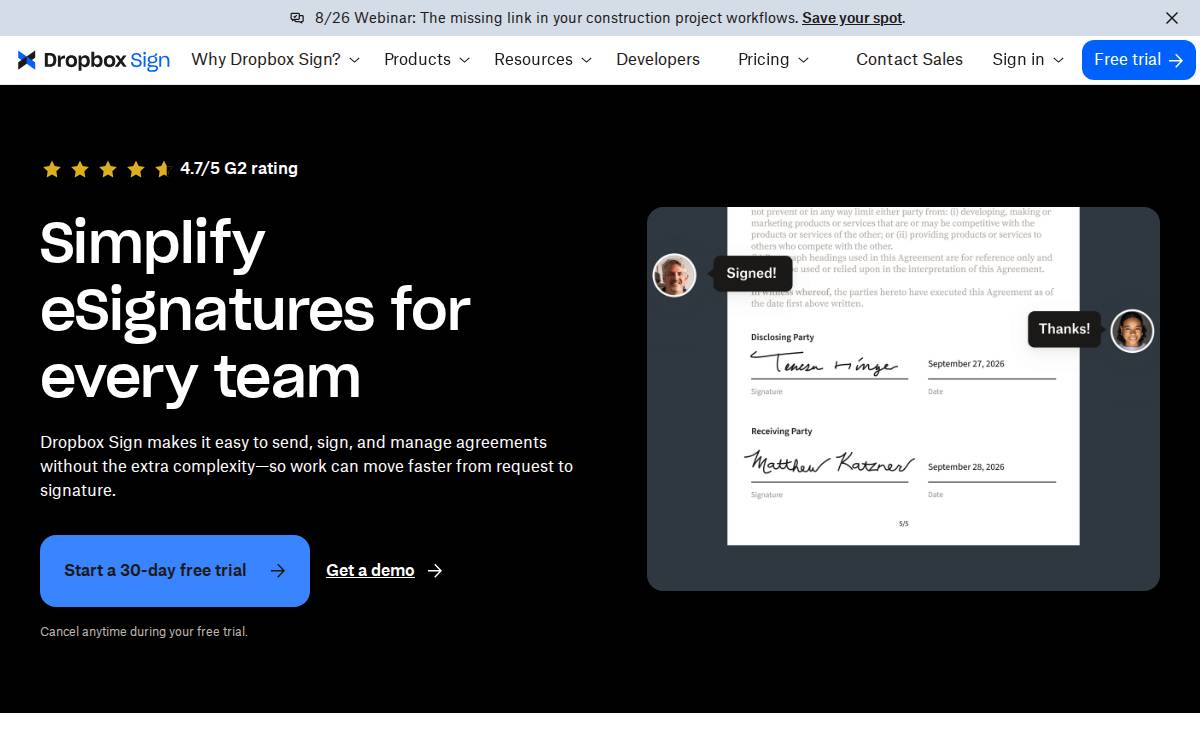This screenshot has height=750, width=1200.
Task: Click the "Disclosing Party" label in document
Action: (x=783, y=337)
